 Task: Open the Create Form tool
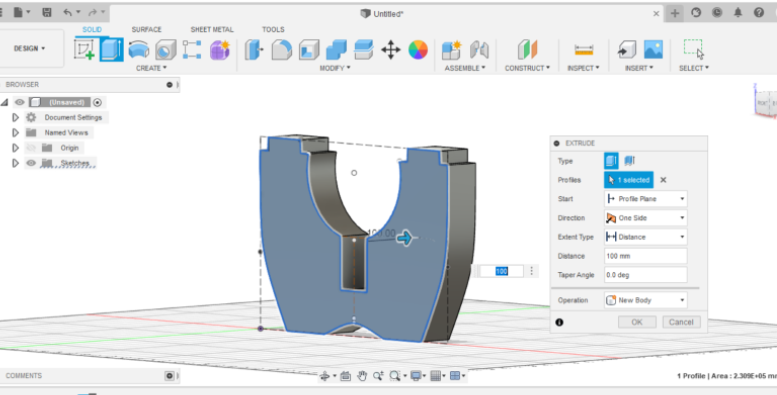(220, 50)
